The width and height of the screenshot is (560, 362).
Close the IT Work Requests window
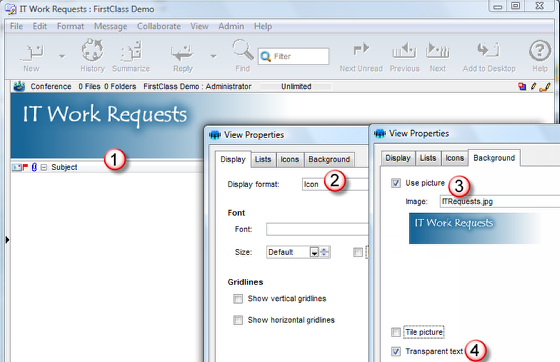click(540, 6)
